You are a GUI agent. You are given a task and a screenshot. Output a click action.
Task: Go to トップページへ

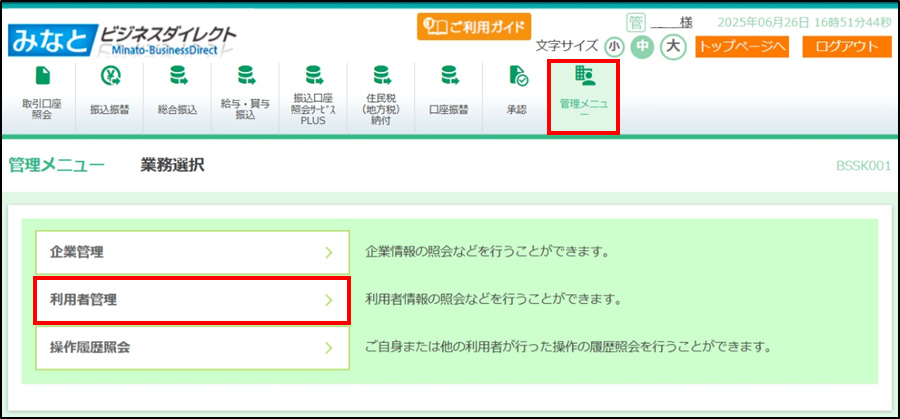[x=742, y=46]
